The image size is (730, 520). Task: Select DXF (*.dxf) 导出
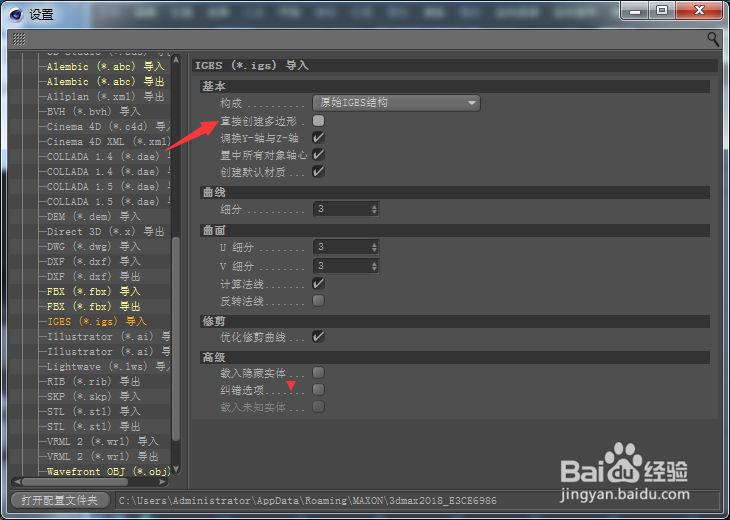(x=94, y=277)
